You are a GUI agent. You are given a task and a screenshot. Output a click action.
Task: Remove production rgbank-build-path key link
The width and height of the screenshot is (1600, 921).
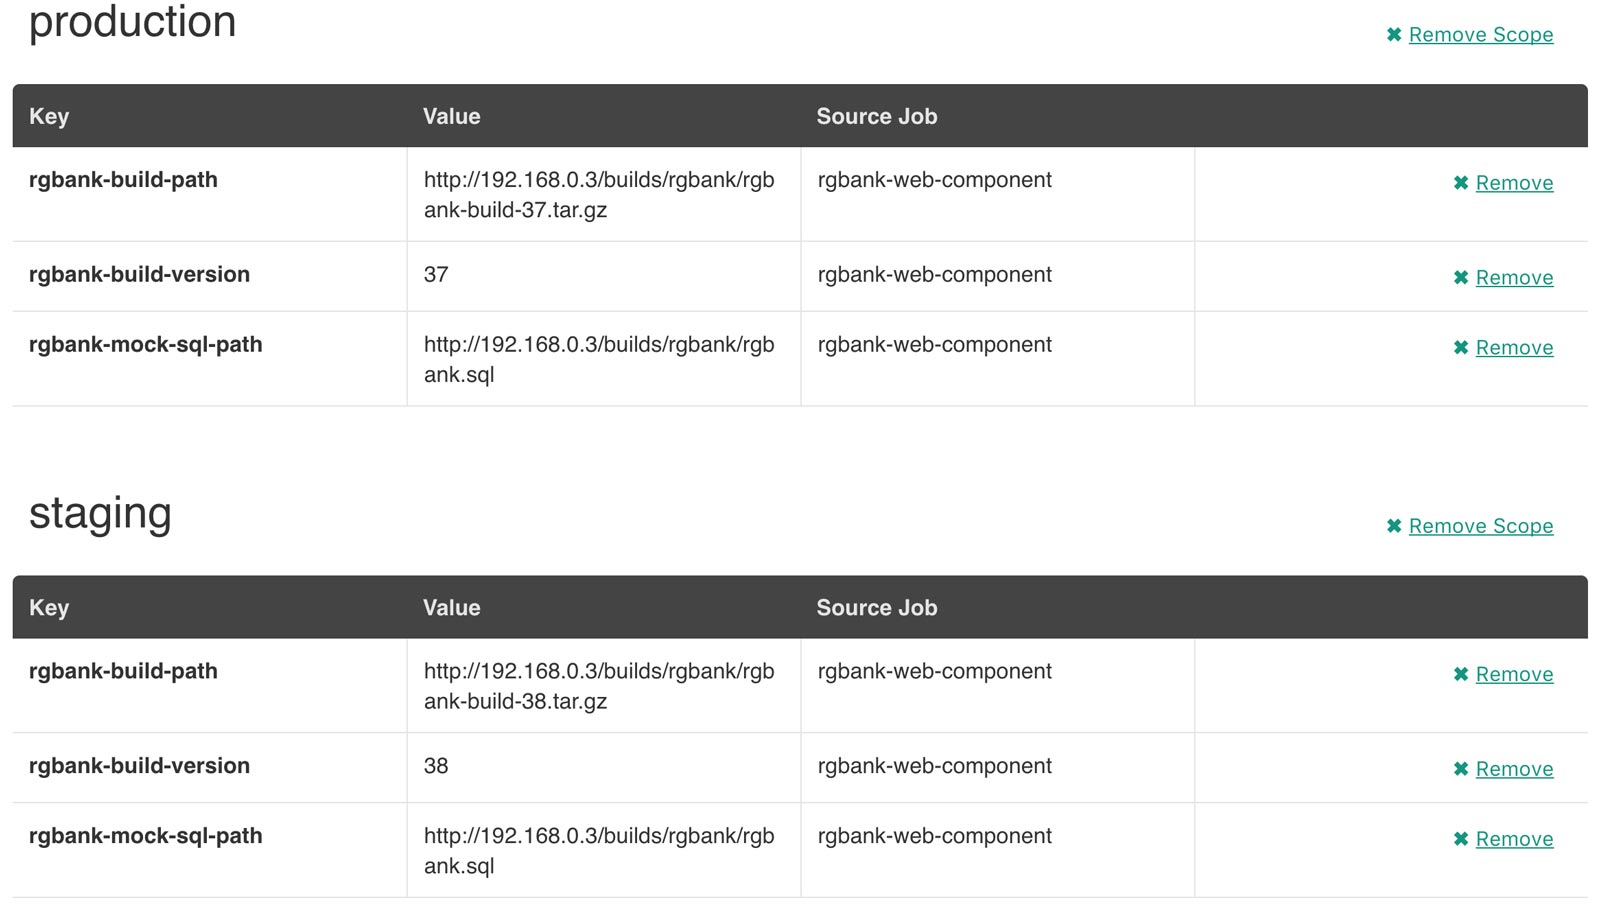1514,183
